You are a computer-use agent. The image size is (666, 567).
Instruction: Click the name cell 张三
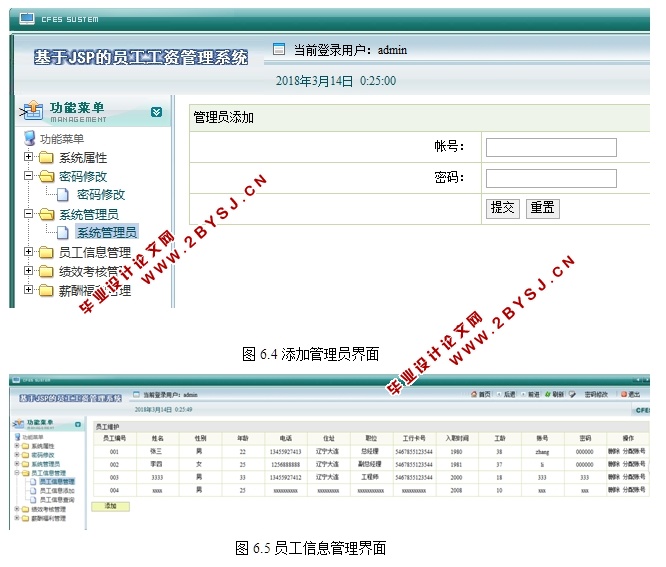[156, 451]
